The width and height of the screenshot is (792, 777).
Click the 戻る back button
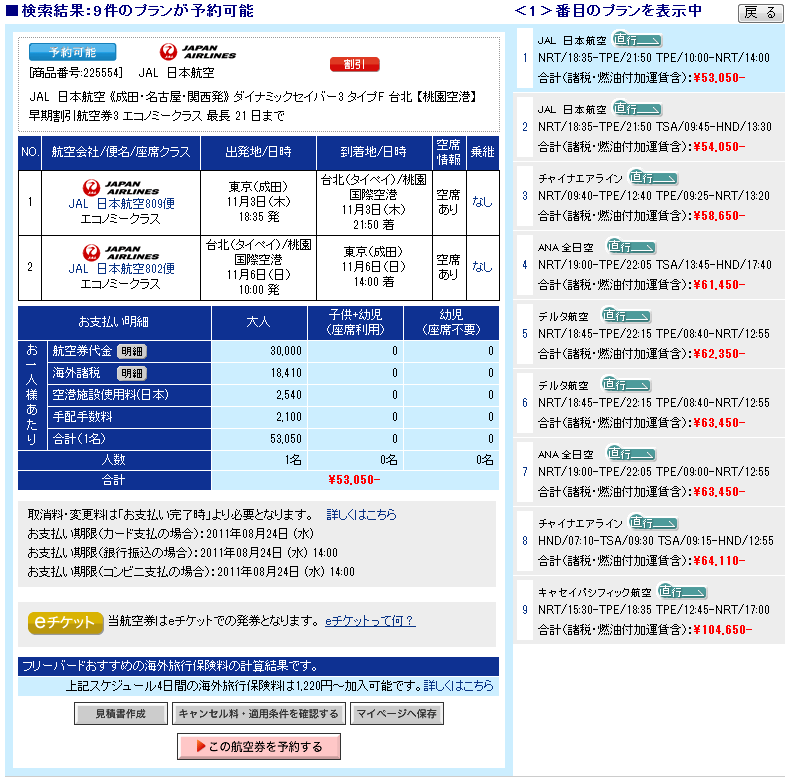click(760, 13)
